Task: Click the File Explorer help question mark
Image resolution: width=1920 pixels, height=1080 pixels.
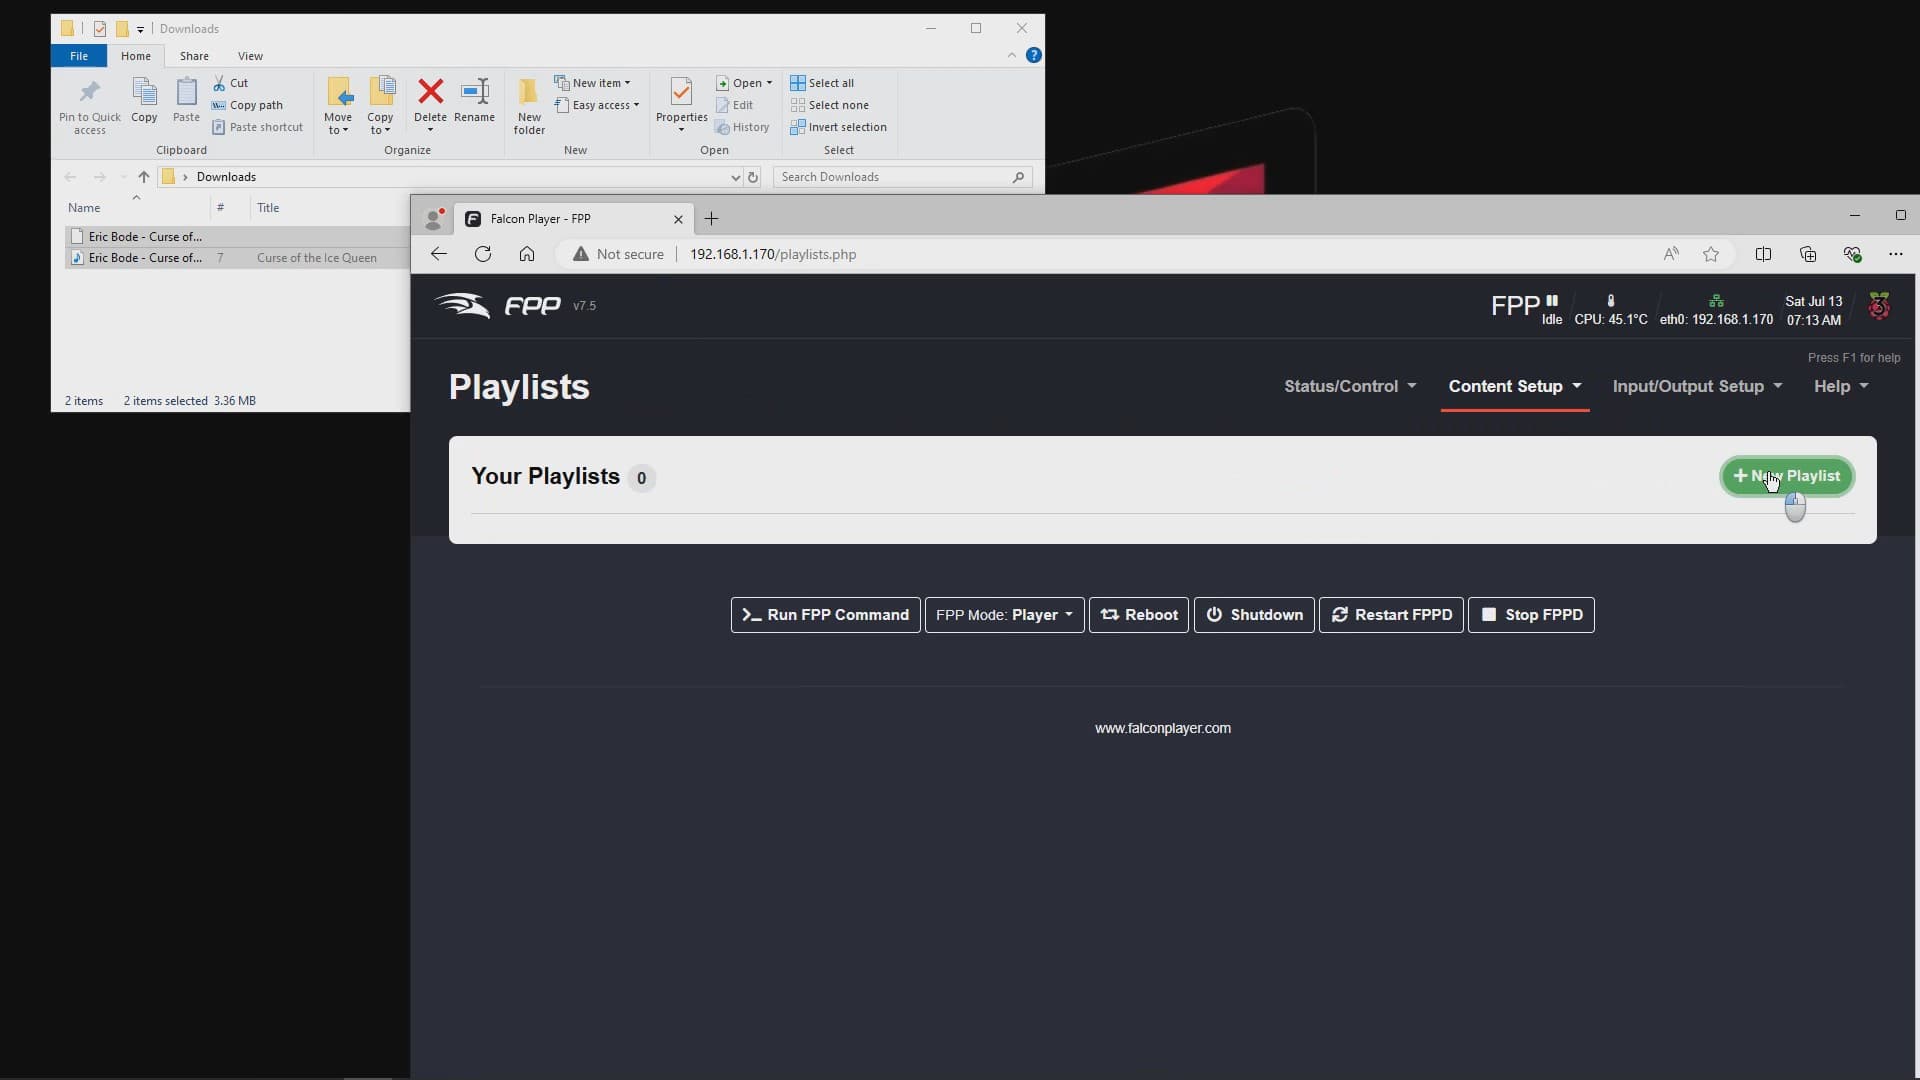Action: pos(1034,55)
